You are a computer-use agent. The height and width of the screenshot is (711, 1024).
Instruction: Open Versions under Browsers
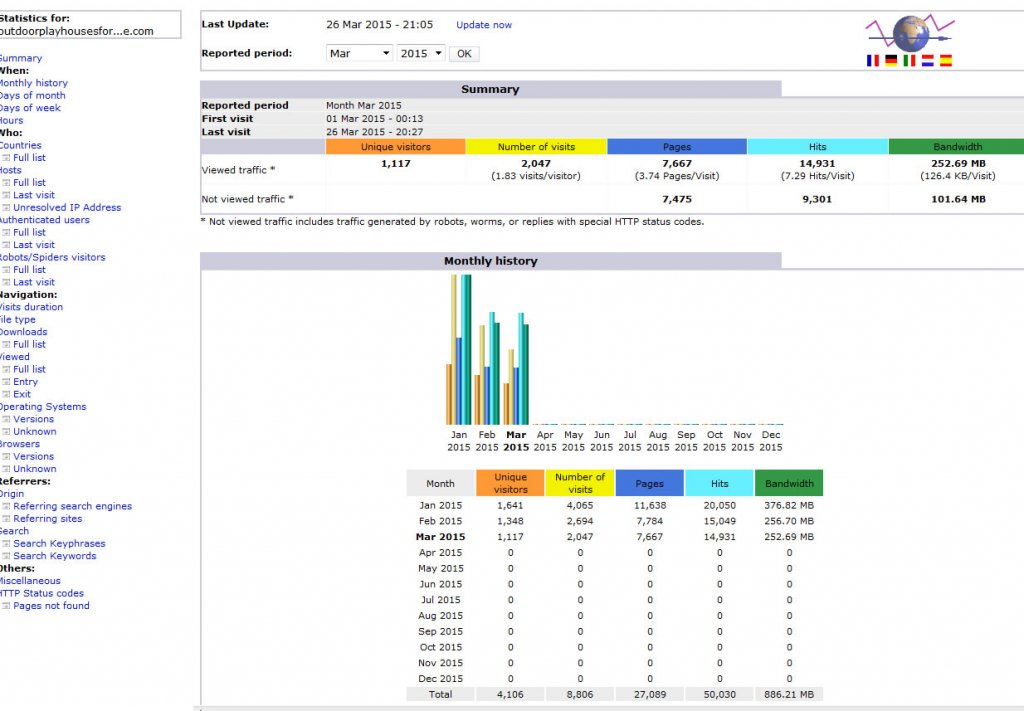click(33, 456)
